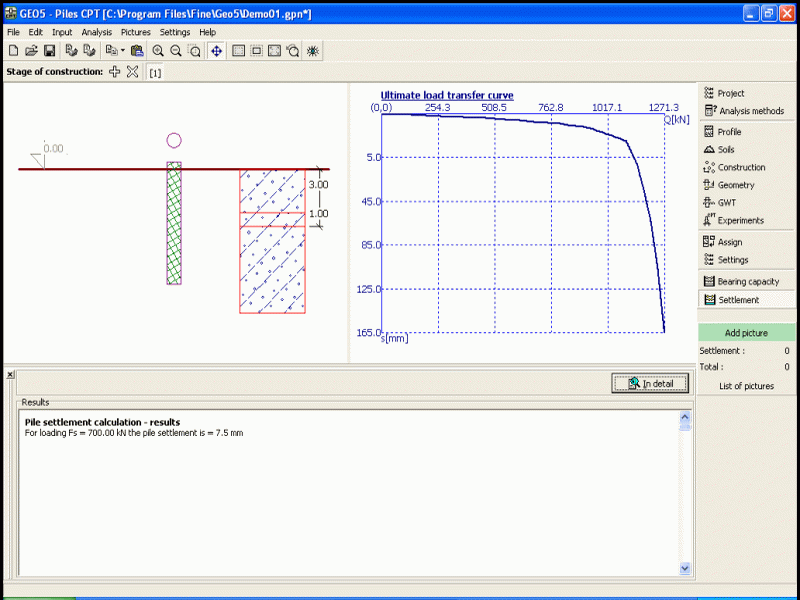
Task: Open the Pictures menu
Action: (136, 32)
